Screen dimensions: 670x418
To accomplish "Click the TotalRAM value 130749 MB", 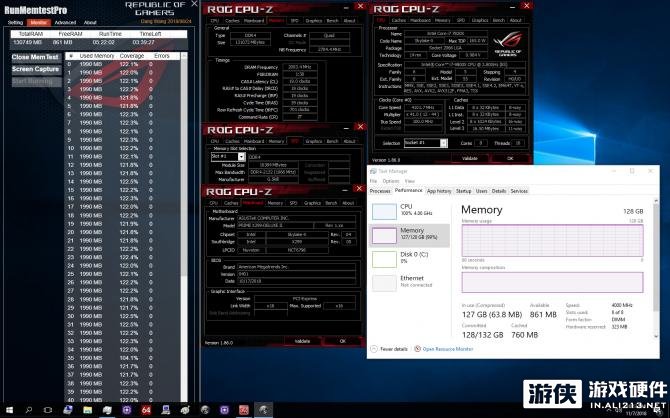I will (x=28, y=42).
